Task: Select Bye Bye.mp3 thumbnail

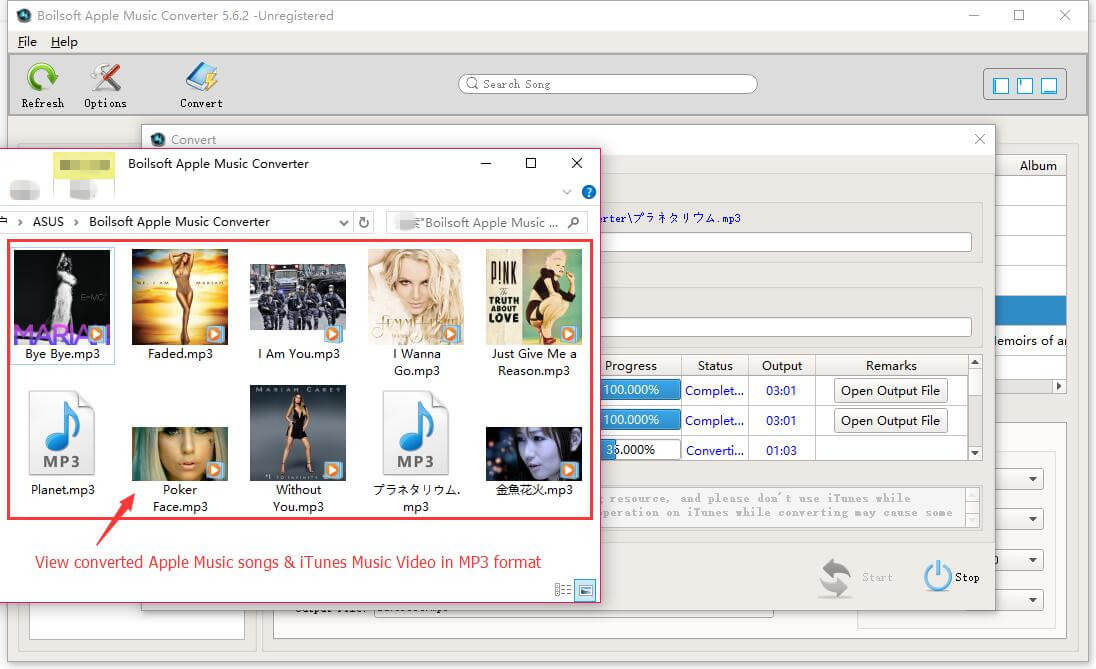Action: 62,297
